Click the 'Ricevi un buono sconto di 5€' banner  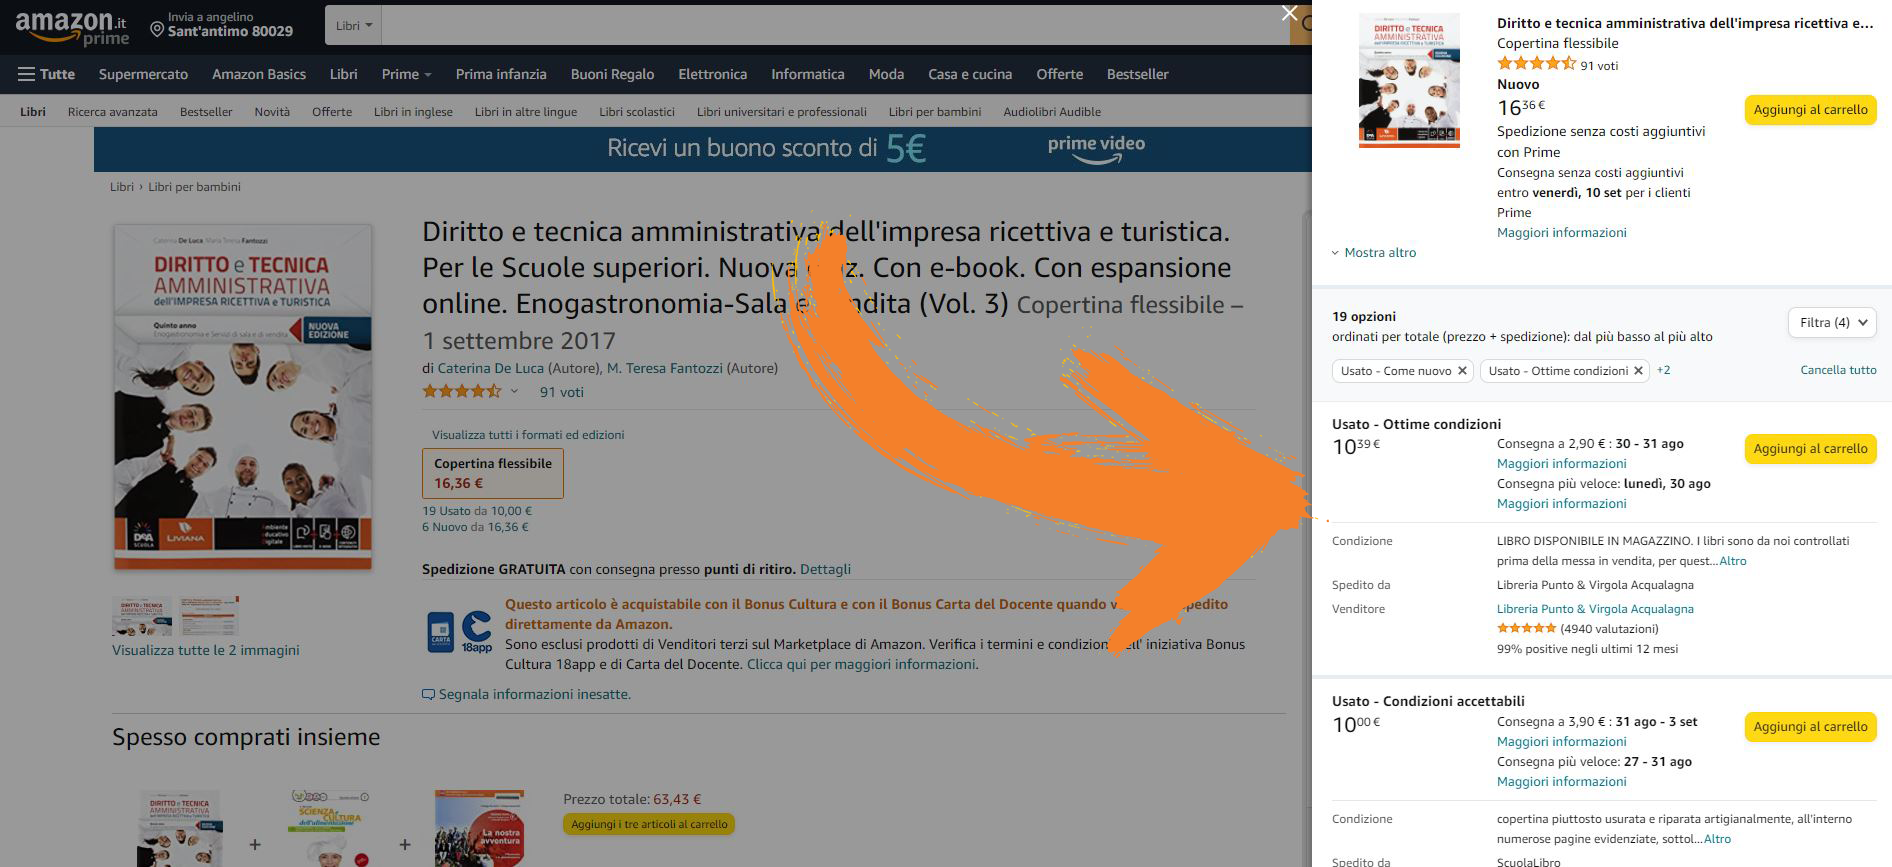click(702, 149)
